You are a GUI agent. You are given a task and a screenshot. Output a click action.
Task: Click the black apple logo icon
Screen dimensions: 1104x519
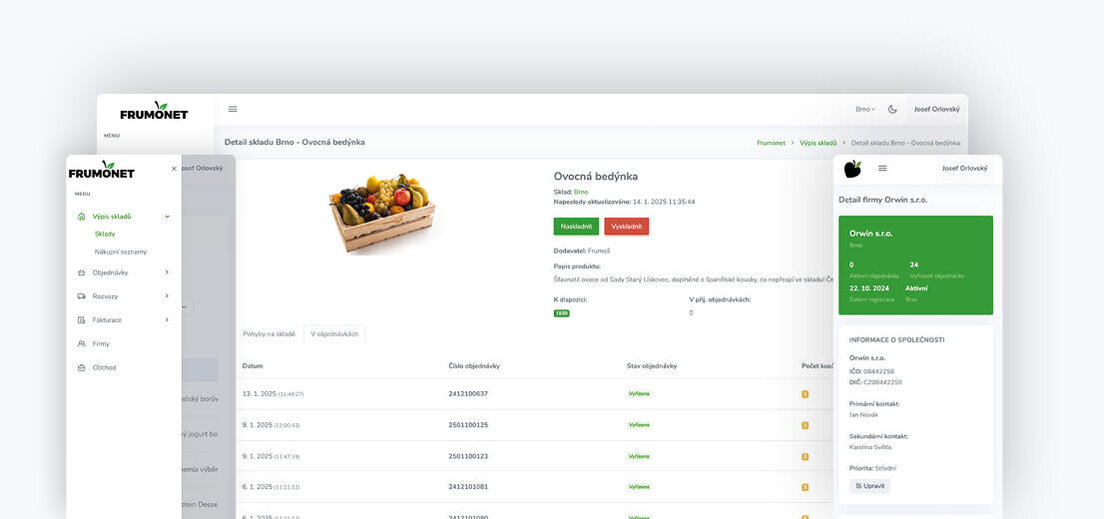852,169
